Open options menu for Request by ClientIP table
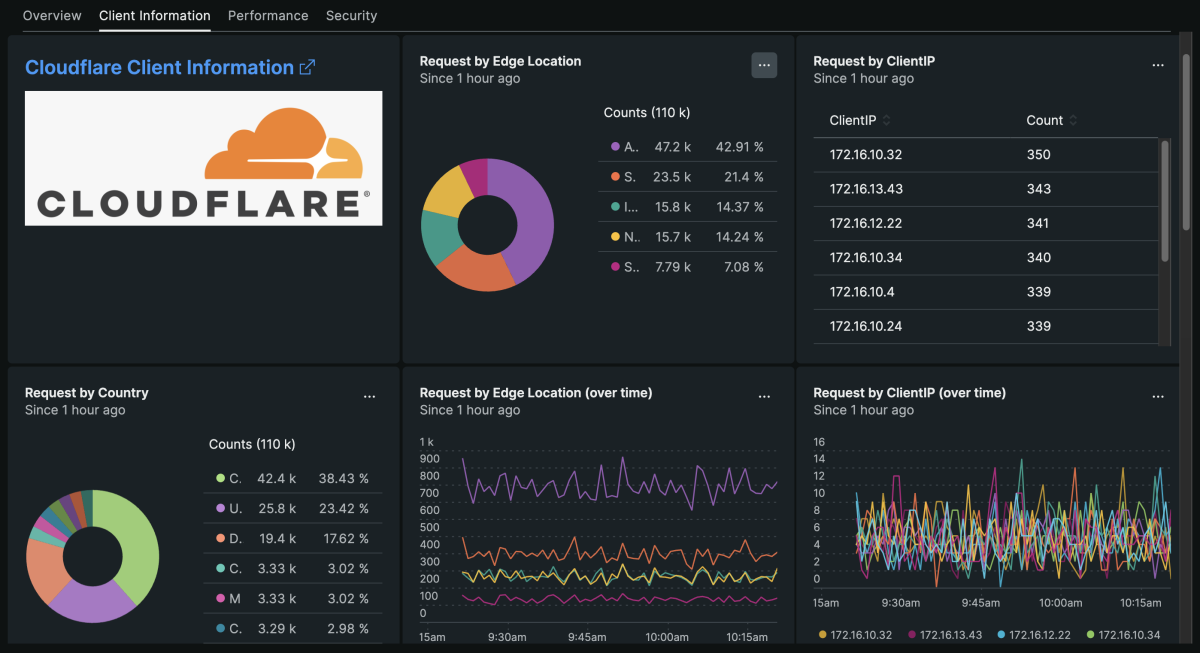The width and height of the screenshot is (1200, 653). [x=1157, y=65]
